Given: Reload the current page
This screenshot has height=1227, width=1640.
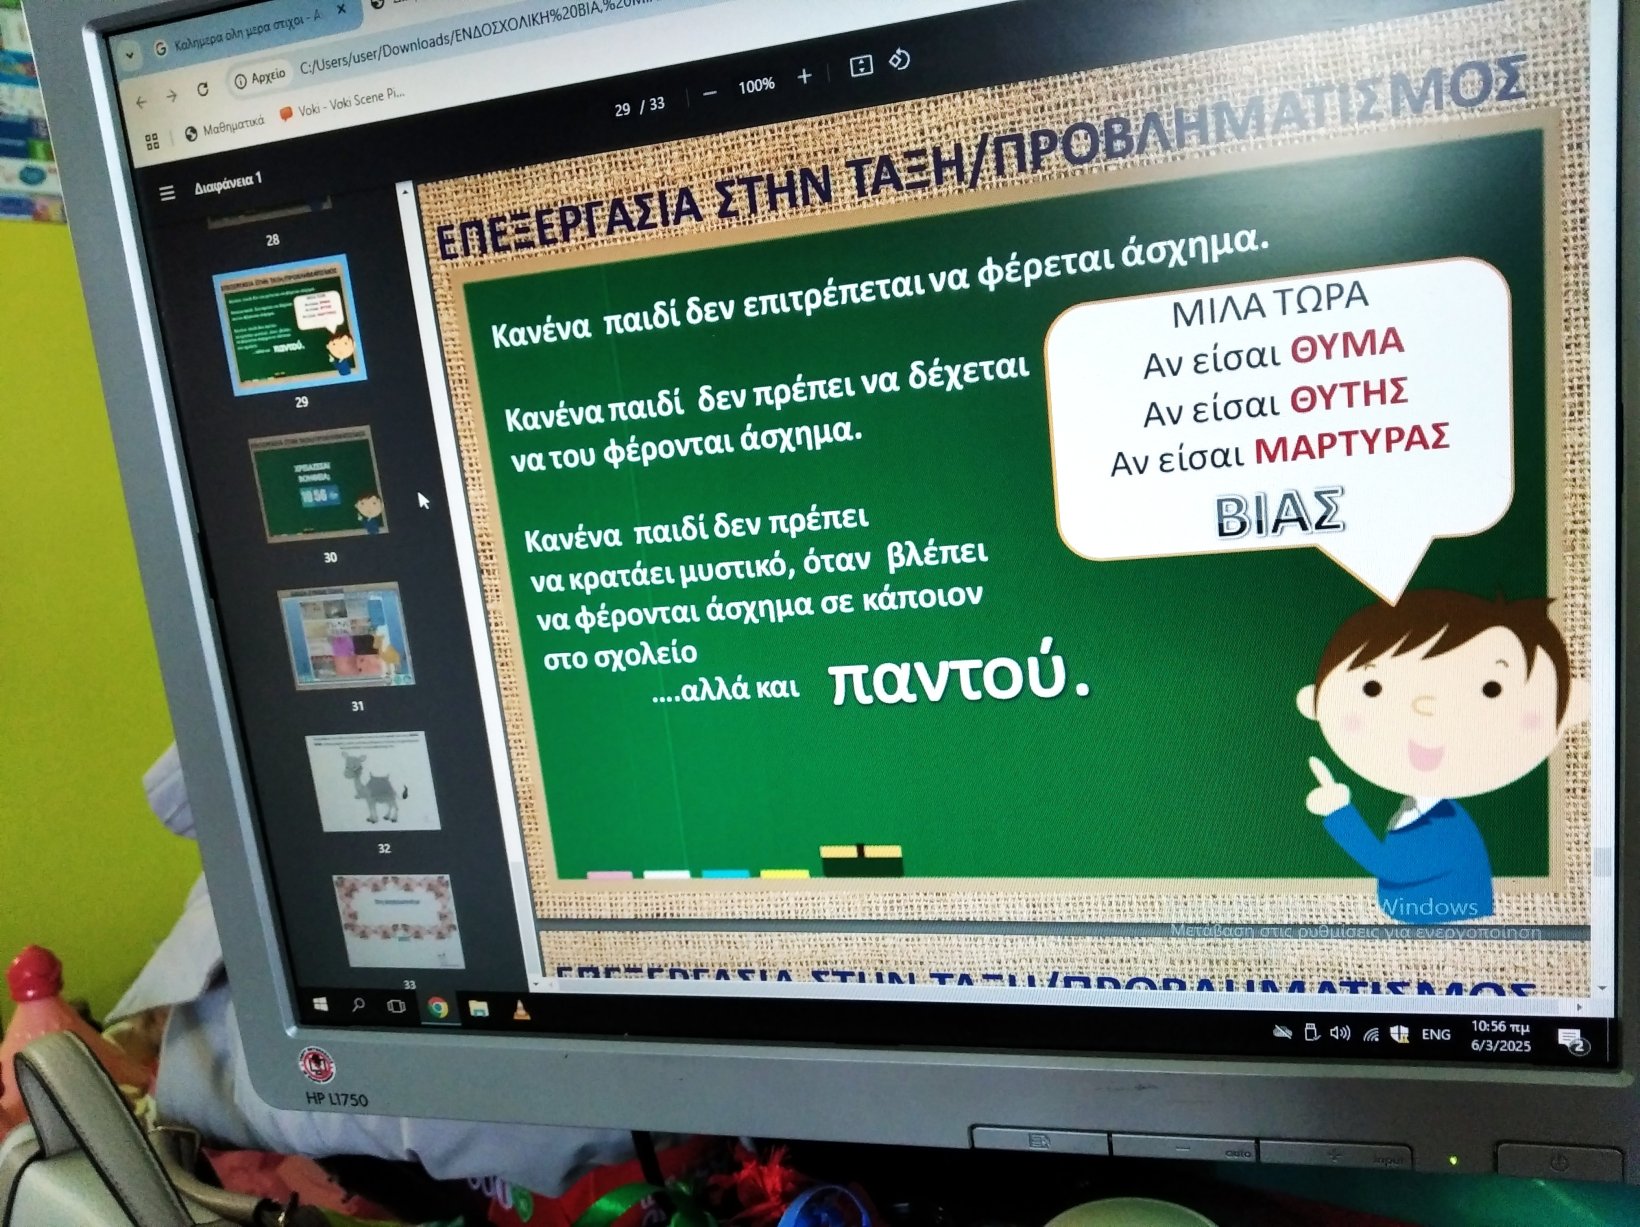Looking at the screenshot, I should 203,89.
